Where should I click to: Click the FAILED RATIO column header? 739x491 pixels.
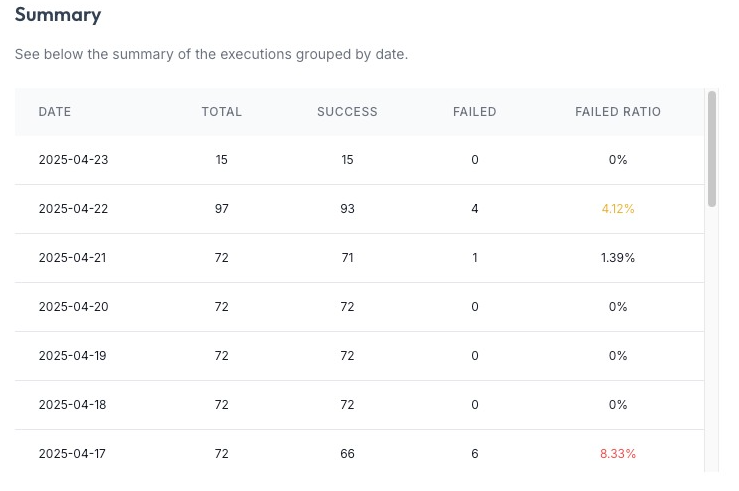pyautogui.click(x=617, y=112)
